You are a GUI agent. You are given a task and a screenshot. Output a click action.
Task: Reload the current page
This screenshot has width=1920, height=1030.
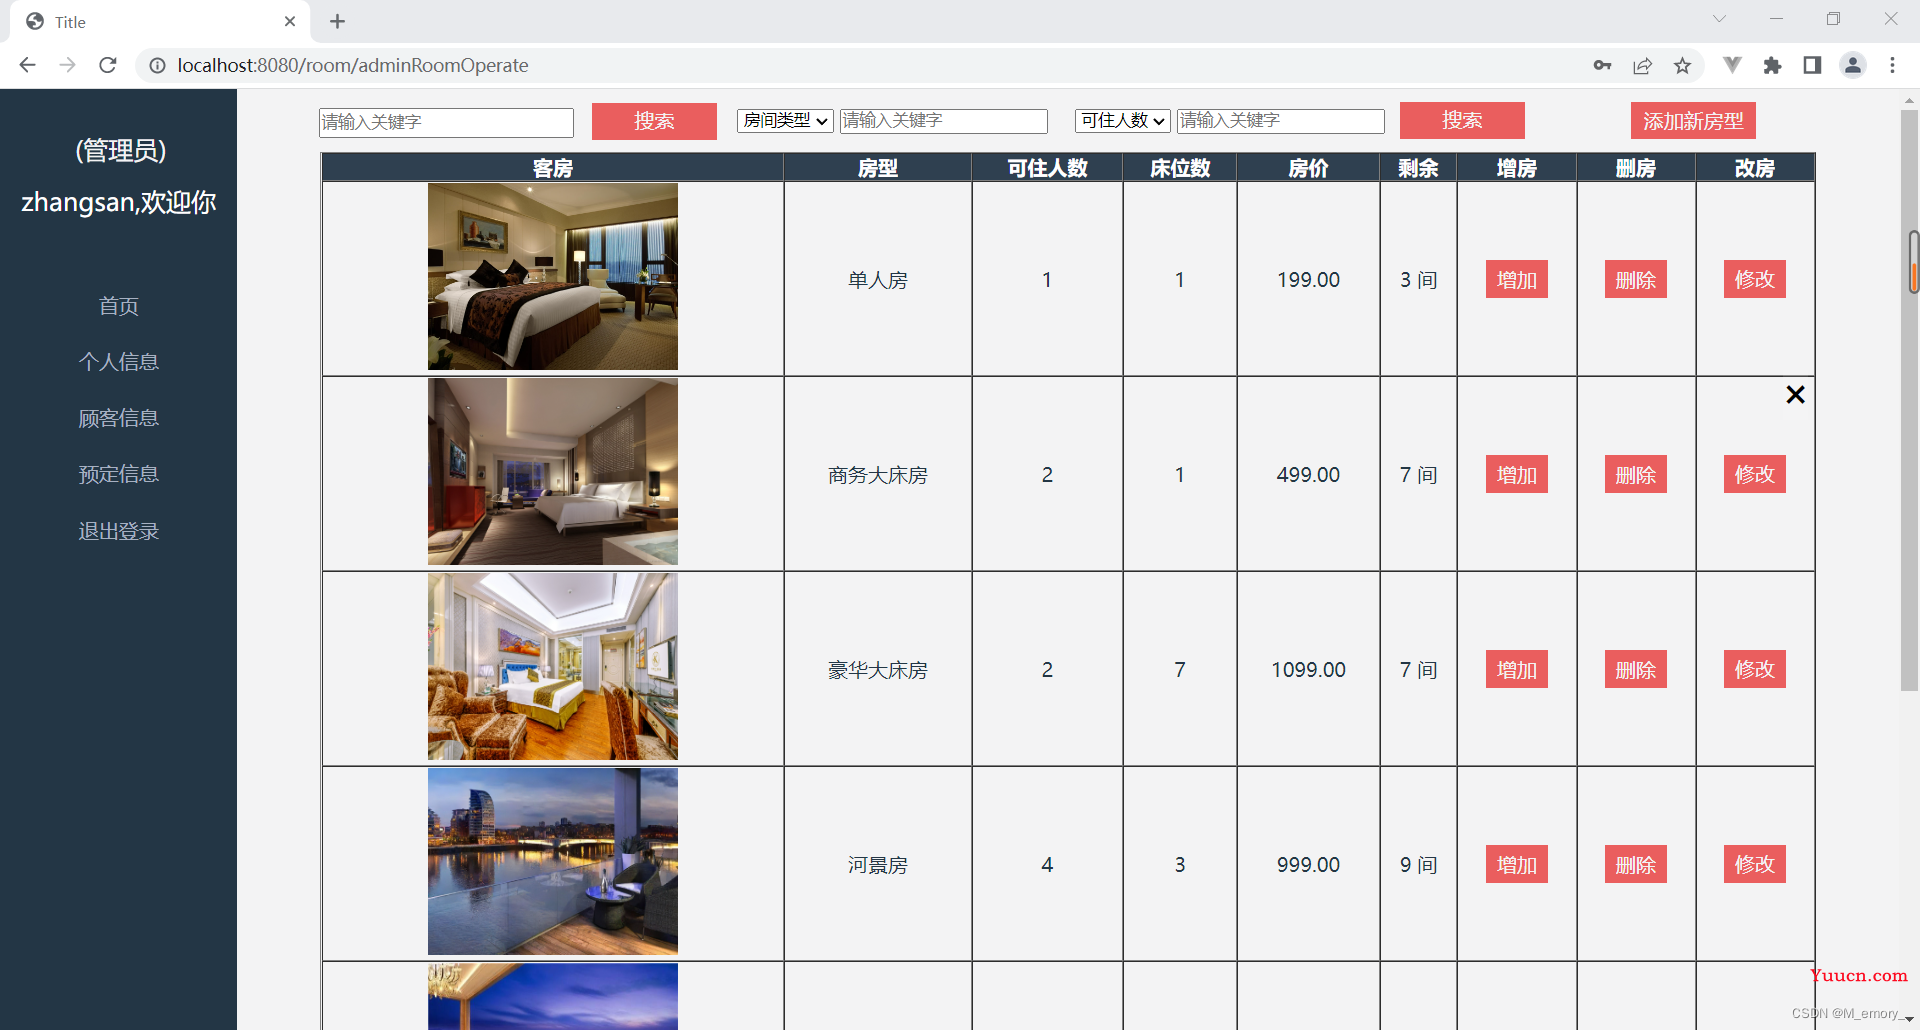[x=108, y=65]
